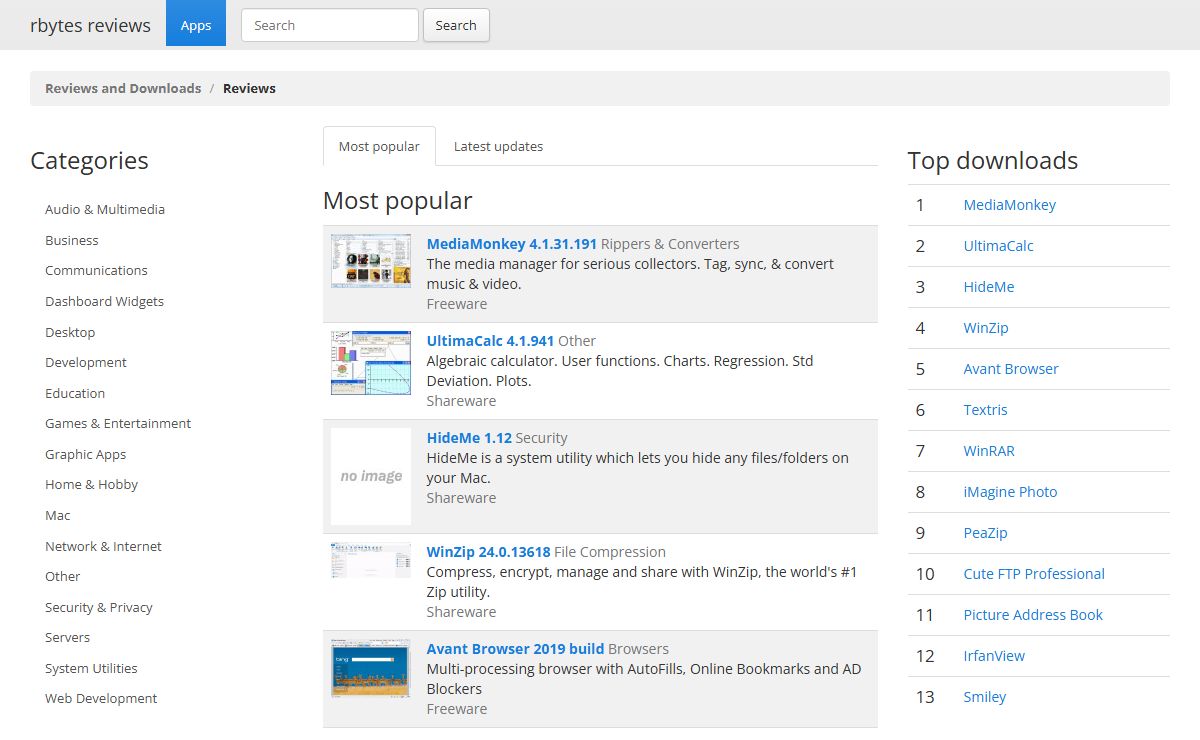Open the Avant Browser screenshot thumbnail
This screenshot has height=740, width=1200.
pos(371,668)
